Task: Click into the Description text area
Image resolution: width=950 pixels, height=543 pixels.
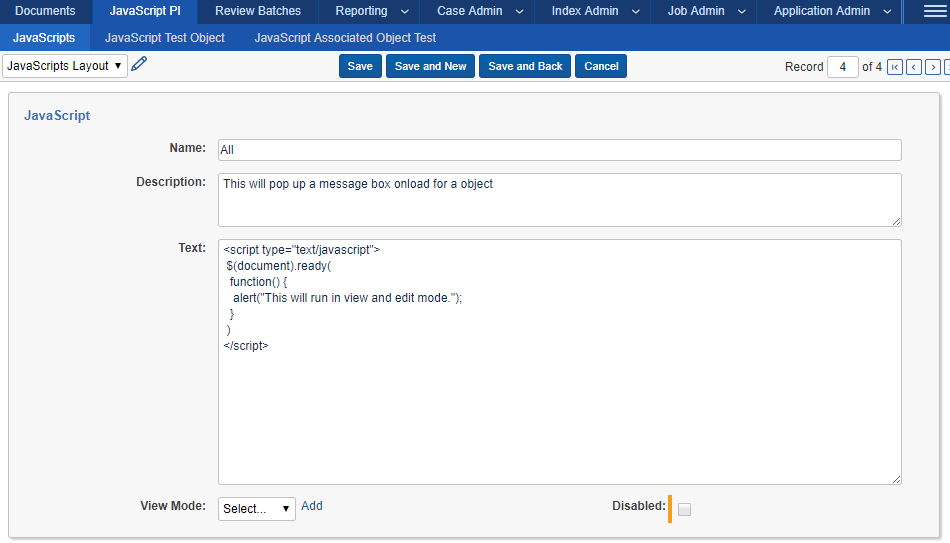Action: [560, 200]
